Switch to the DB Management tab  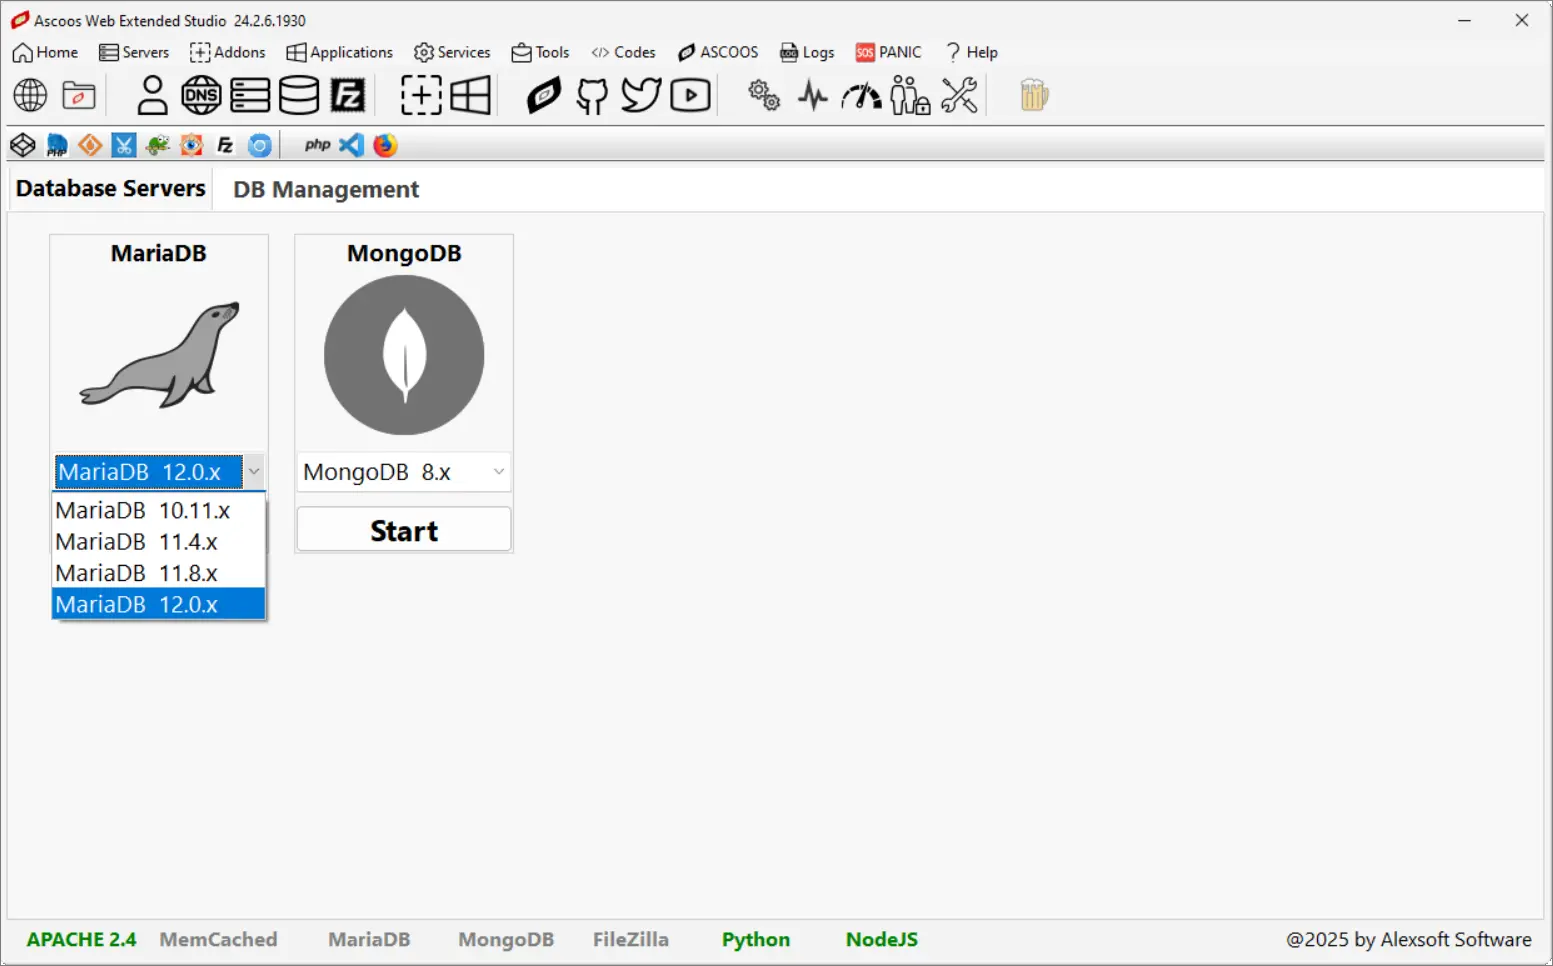click(326, 190)
